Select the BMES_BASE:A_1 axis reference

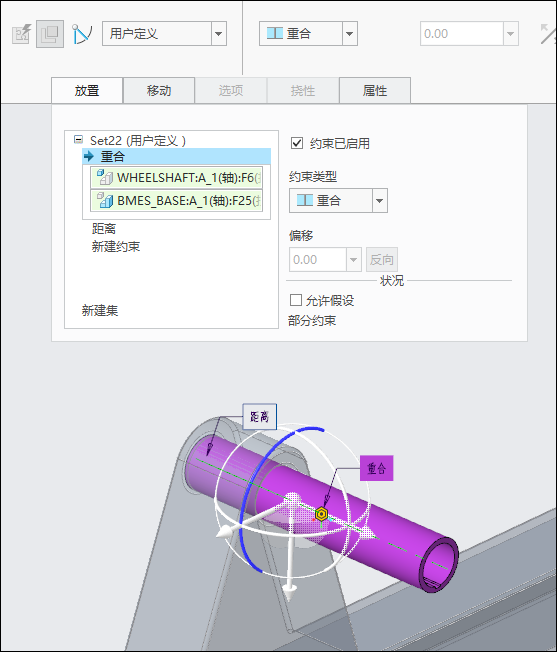click(x=177, y=201)
